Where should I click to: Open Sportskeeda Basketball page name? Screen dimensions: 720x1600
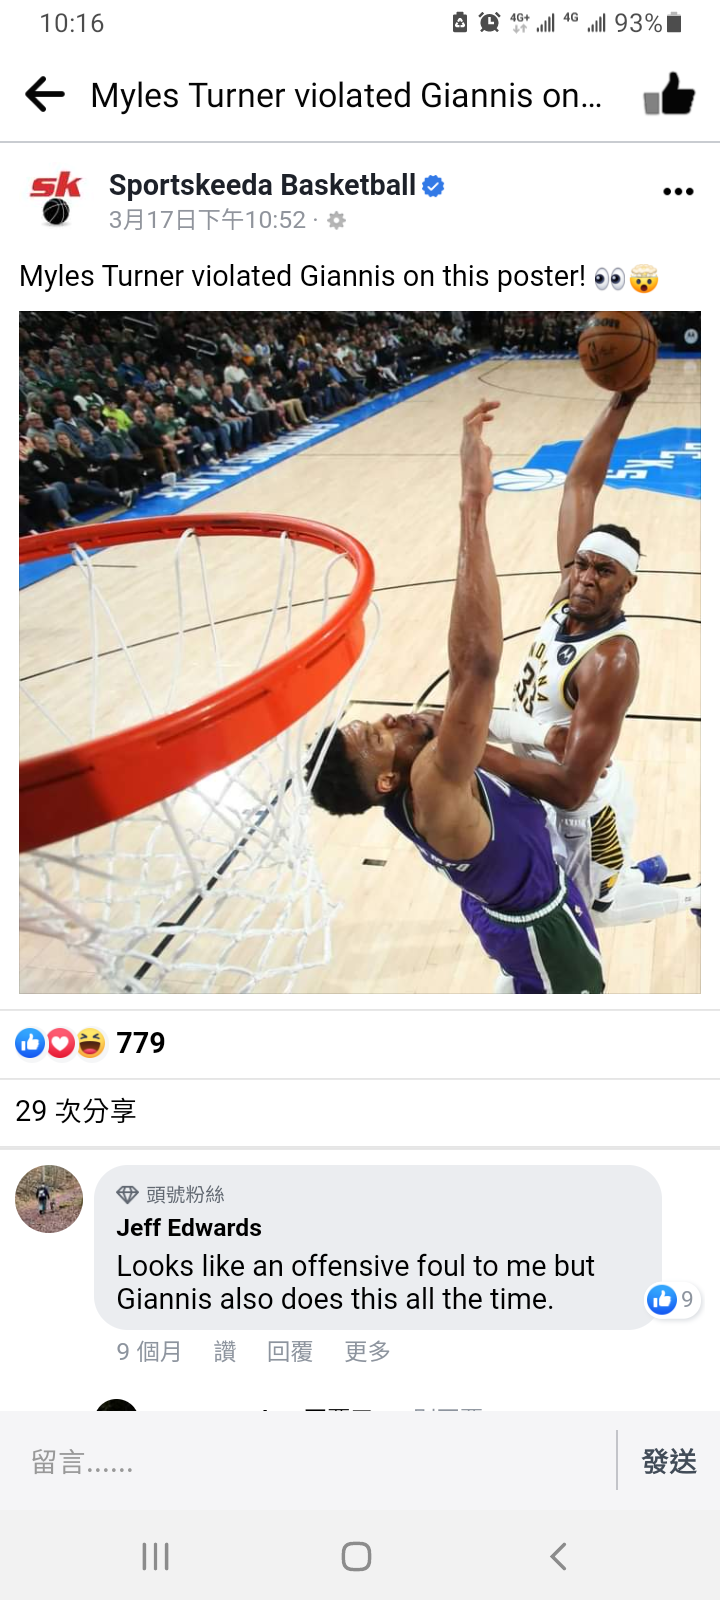point(262,185)
